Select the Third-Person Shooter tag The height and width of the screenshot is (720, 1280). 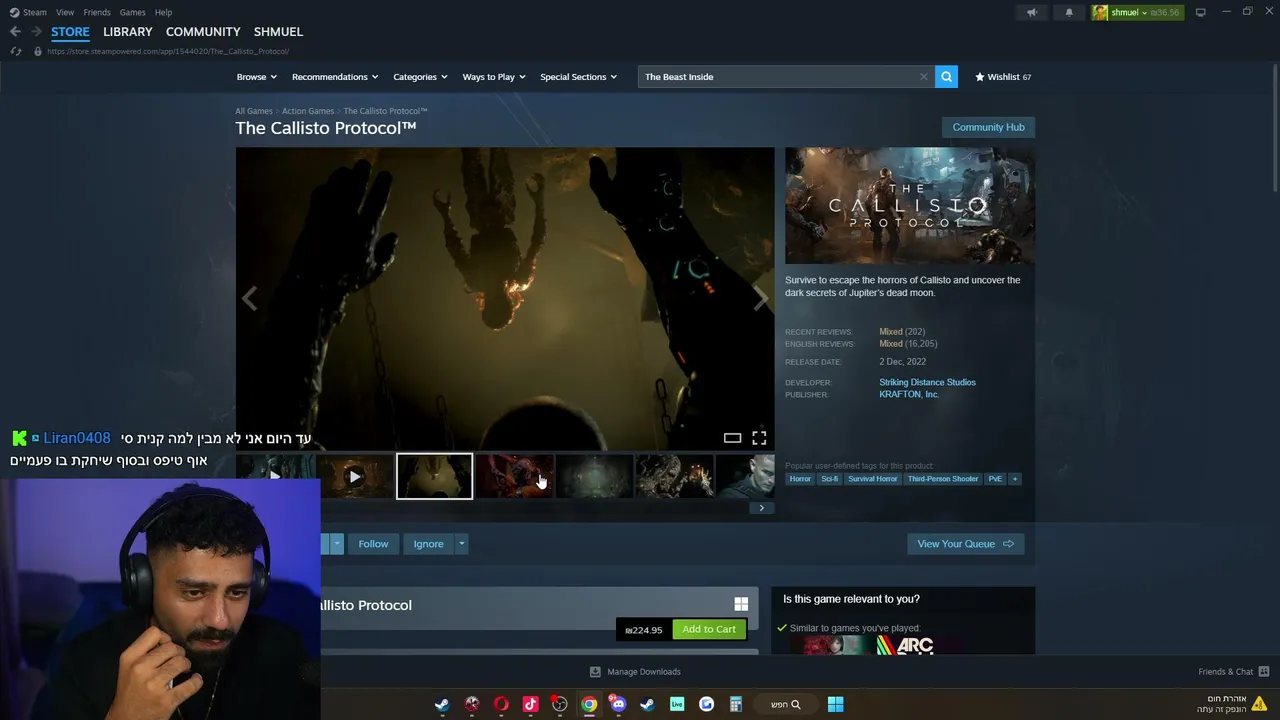point(943,479)
